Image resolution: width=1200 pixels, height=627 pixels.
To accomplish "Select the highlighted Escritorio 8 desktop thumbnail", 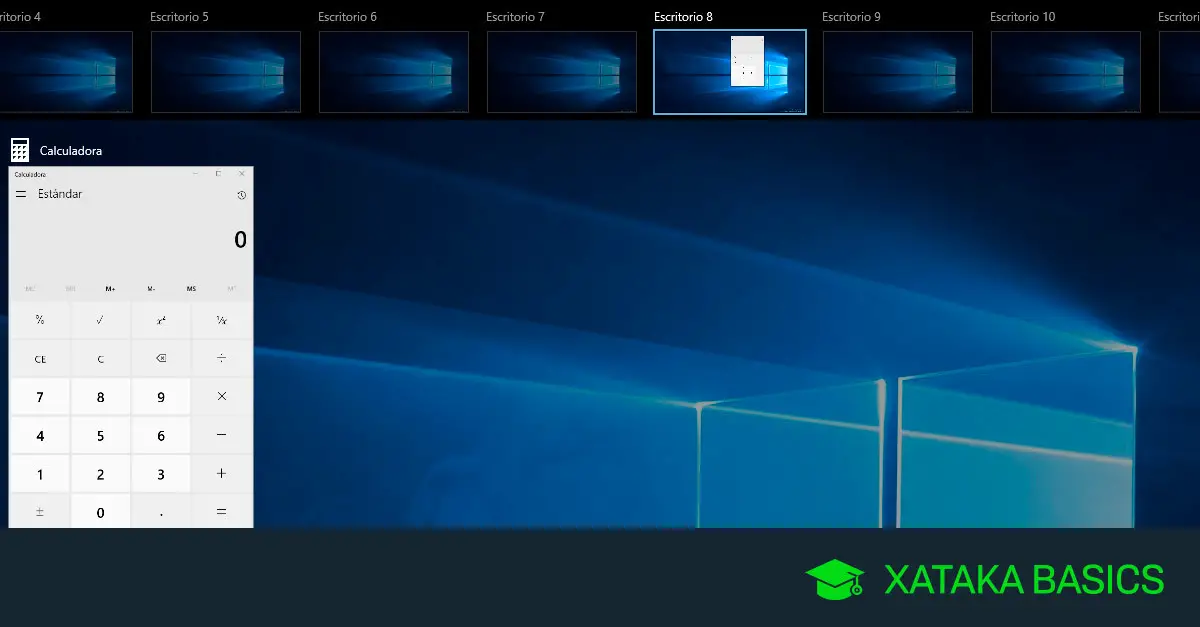I will pyautogui.click(x=730, y=71).
